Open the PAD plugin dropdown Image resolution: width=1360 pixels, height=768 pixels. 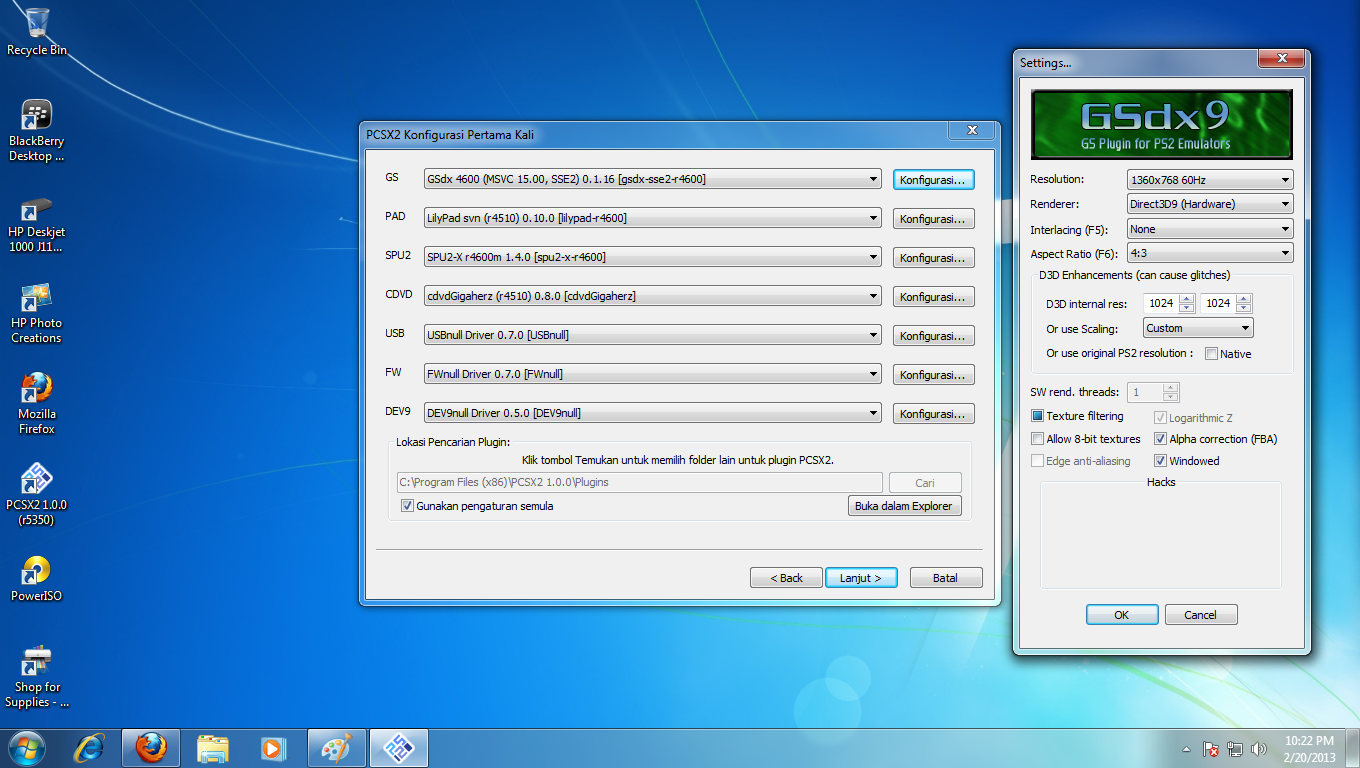[x=653, y=218]
